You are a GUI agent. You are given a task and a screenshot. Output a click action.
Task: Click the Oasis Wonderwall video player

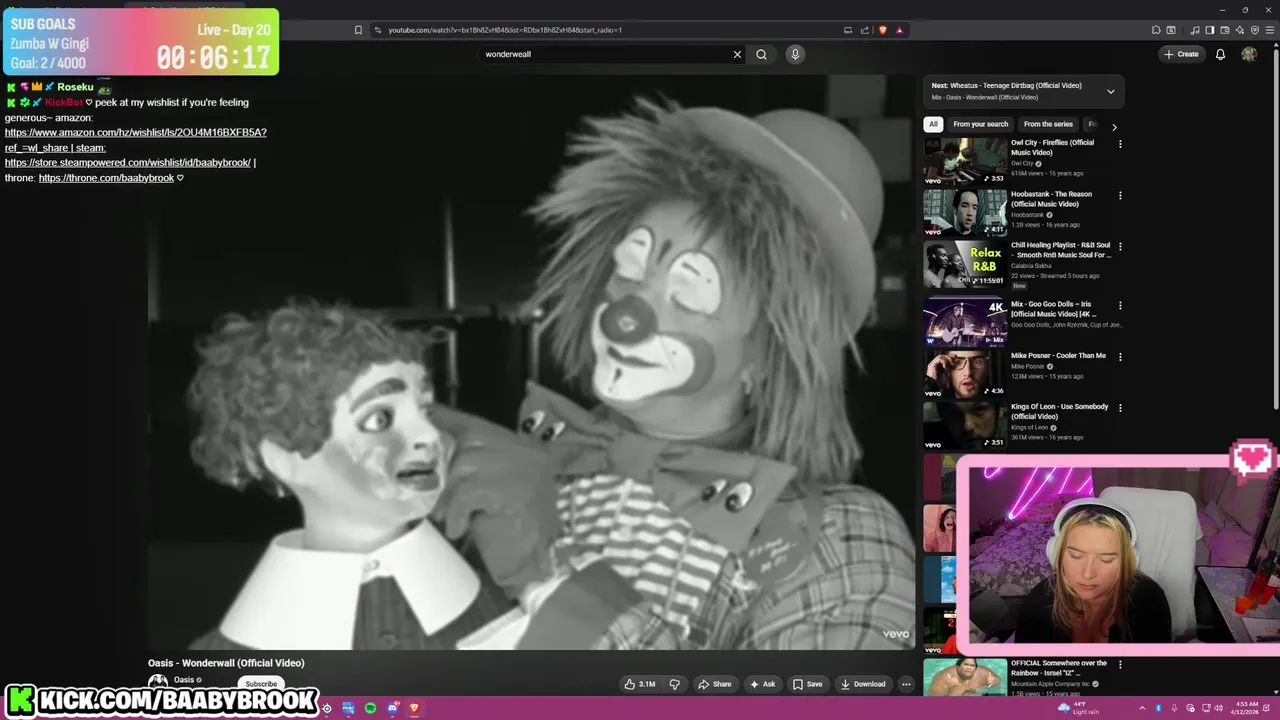(x=531, y=362)
